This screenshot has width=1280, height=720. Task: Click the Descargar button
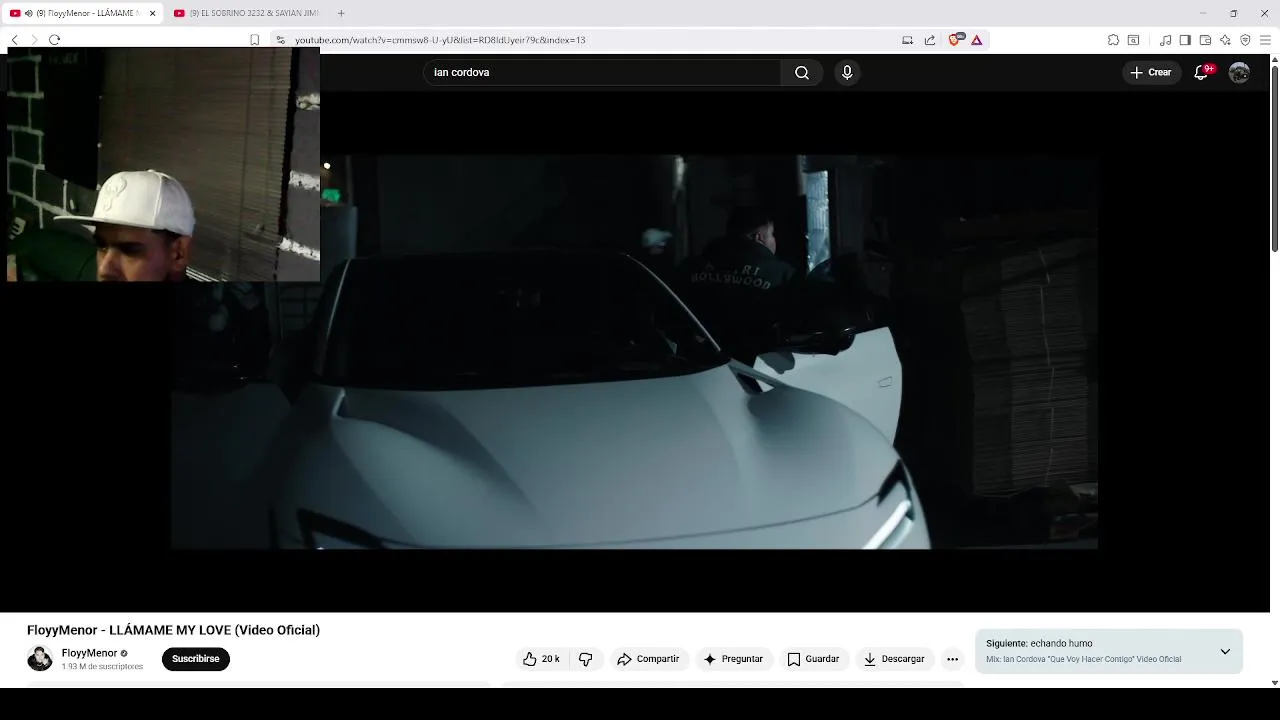(894, 659)
